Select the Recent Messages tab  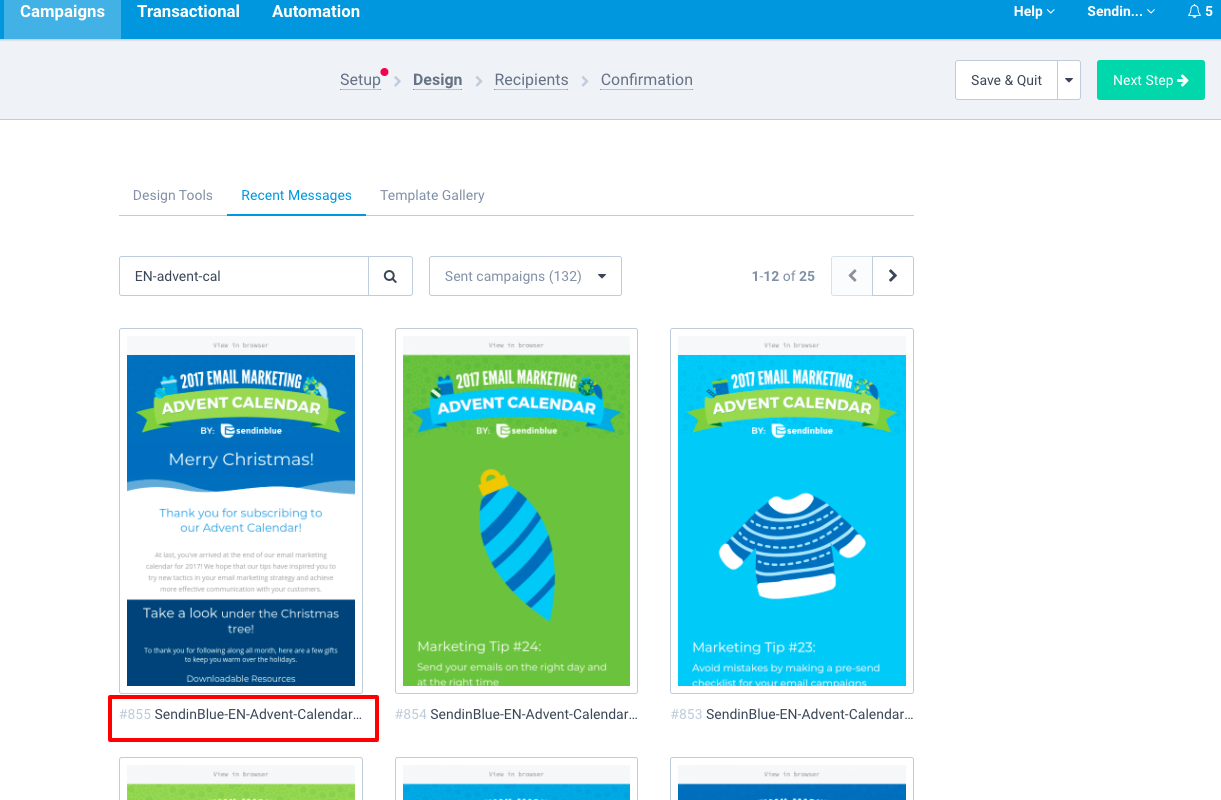click(x=297, y=195)
